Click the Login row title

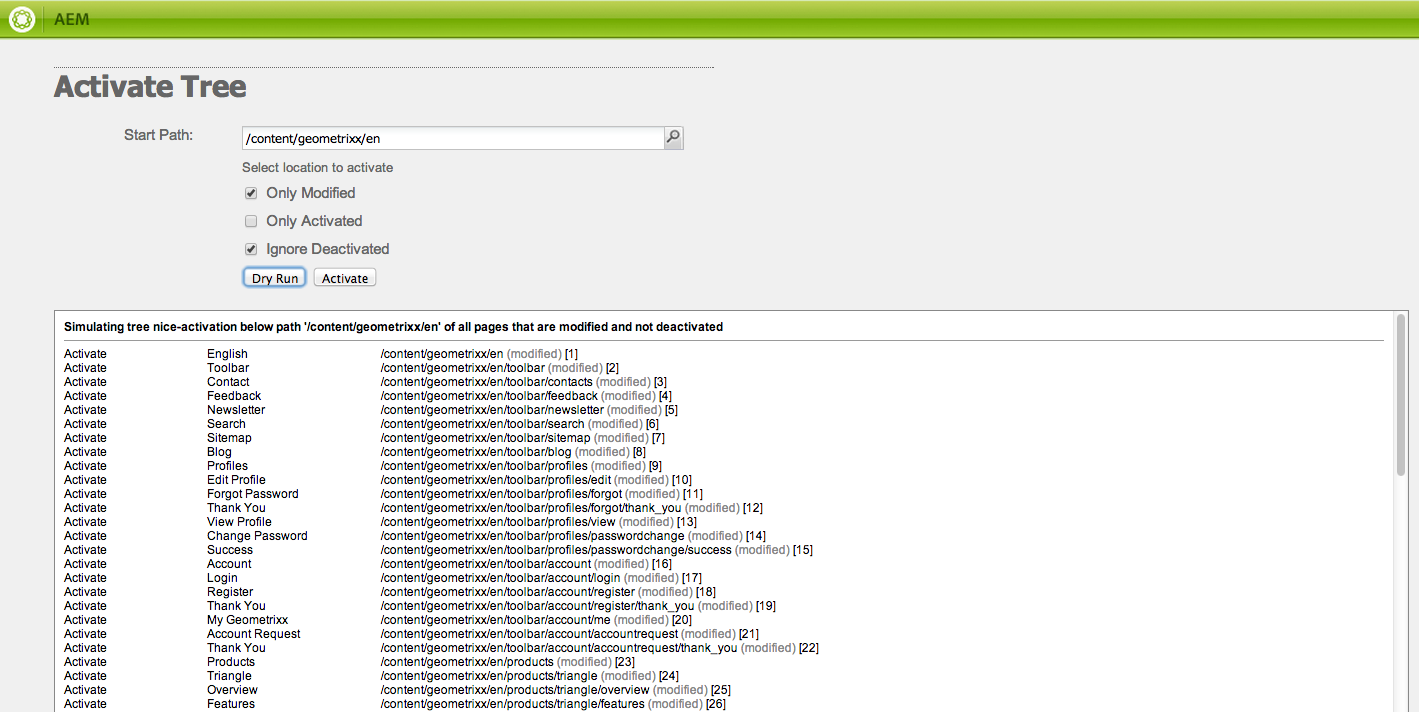point(222,578)
